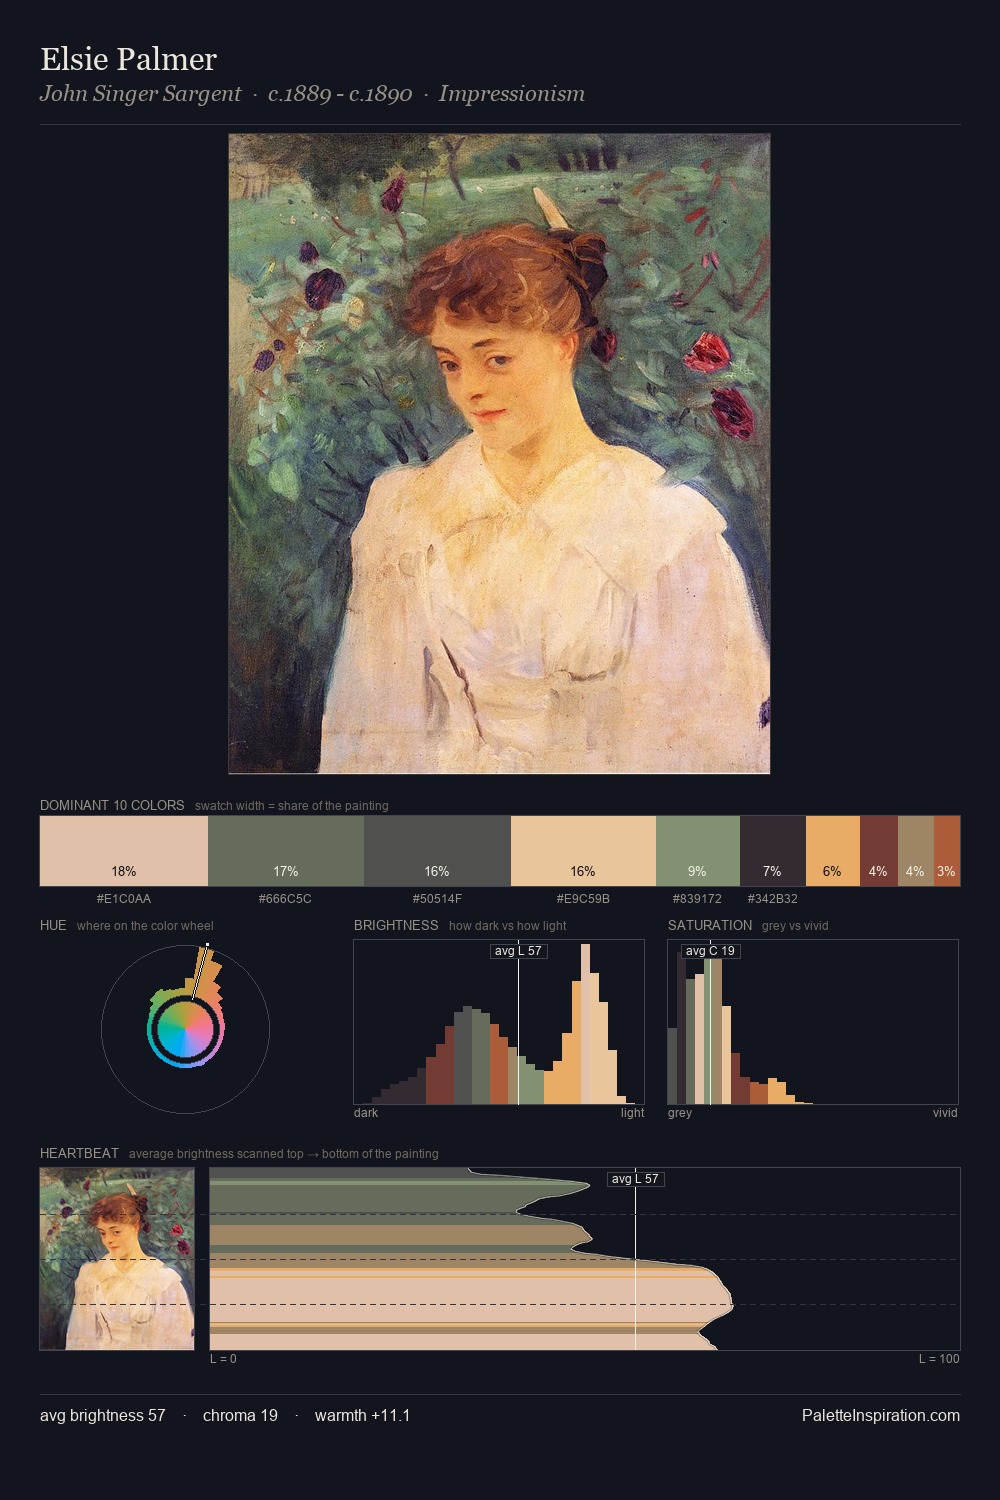The height and width of the screenshot is (1500, 1000).
Task: Click the hex code #666C5C
Action: [285, 899]
